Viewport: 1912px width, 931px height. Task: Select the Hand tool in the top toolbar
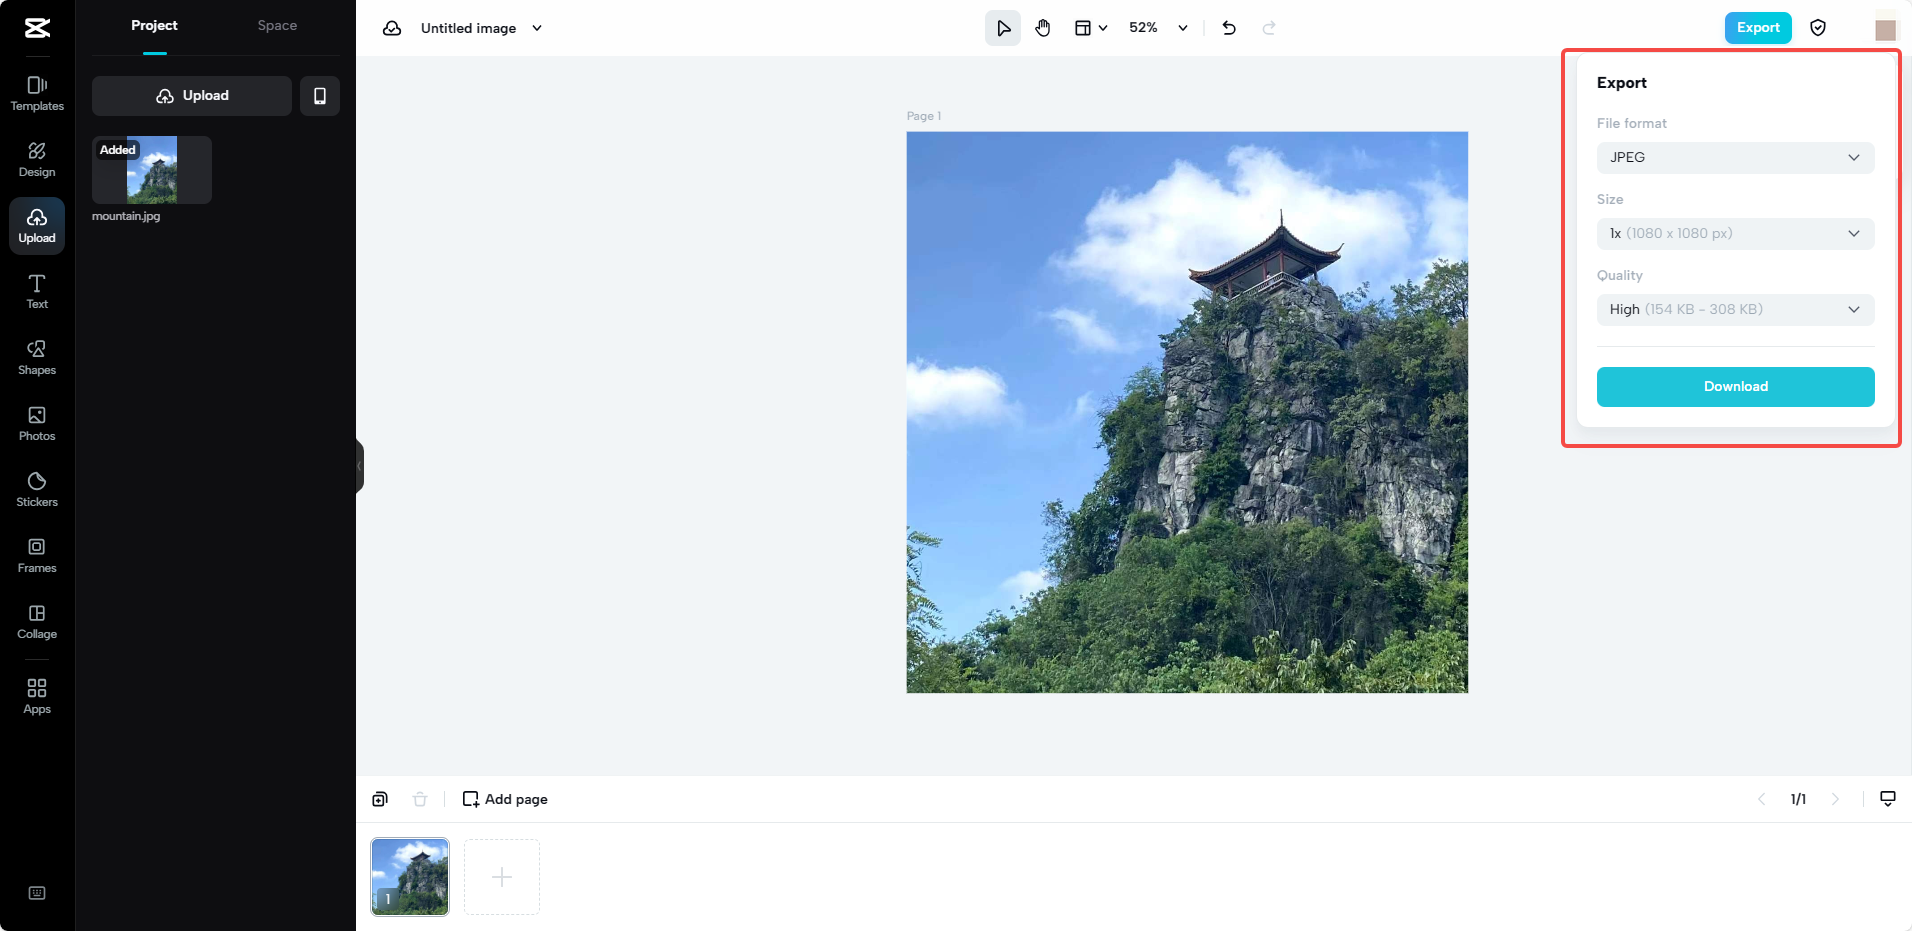click(1042, 27)
